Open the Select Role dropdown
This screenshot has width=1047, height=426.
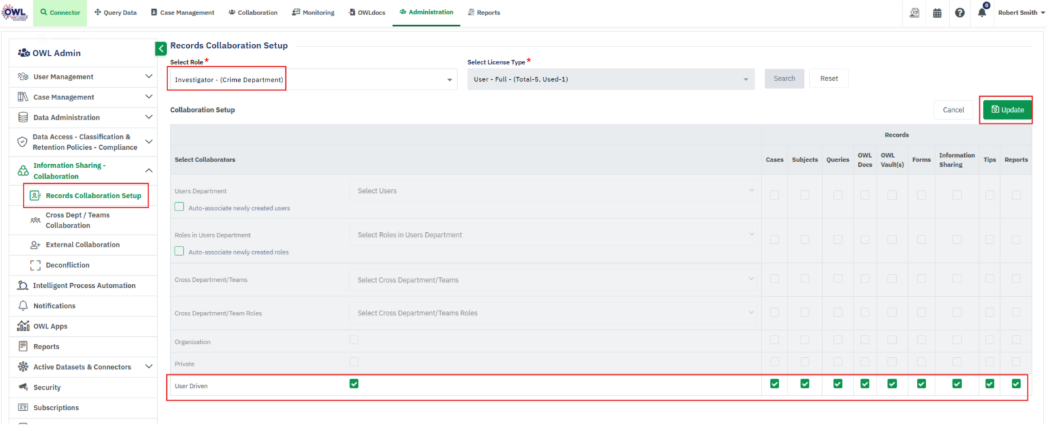tap(312, 79)
